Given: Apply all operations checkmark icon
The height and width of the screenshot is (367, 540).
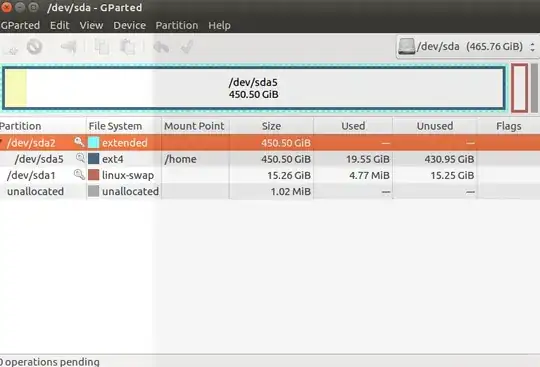Looking at the screenshot, I should tap(187, 47).
